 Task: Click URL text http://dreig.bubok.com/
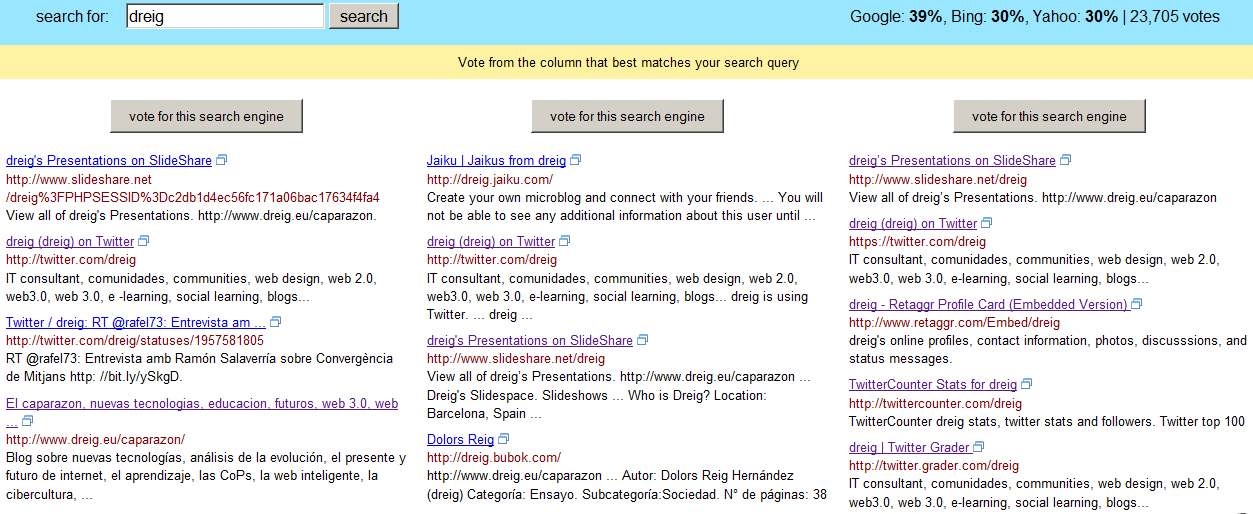click(494, 457)
